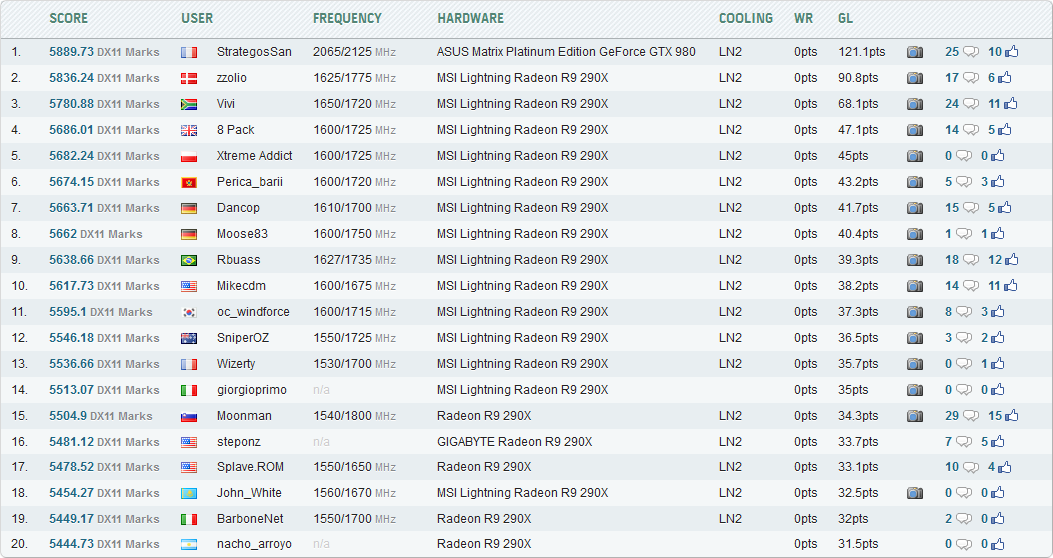Image resolution: width=1053 pixels, height=558 pixels.
Task: Open comments bubble for StrategosSan (25)
Action: coord(970,52)
